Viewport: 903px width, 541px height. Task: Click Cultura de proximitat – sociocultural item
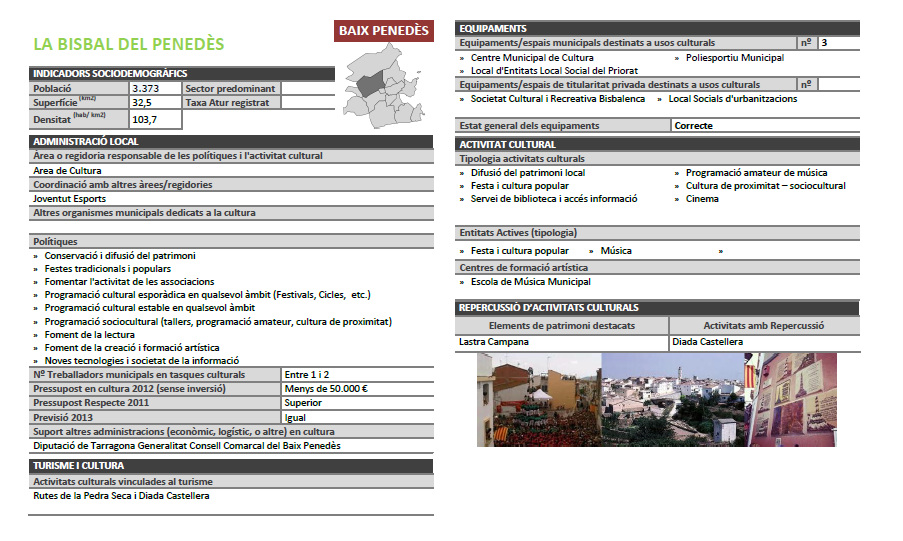pos(765,186)
